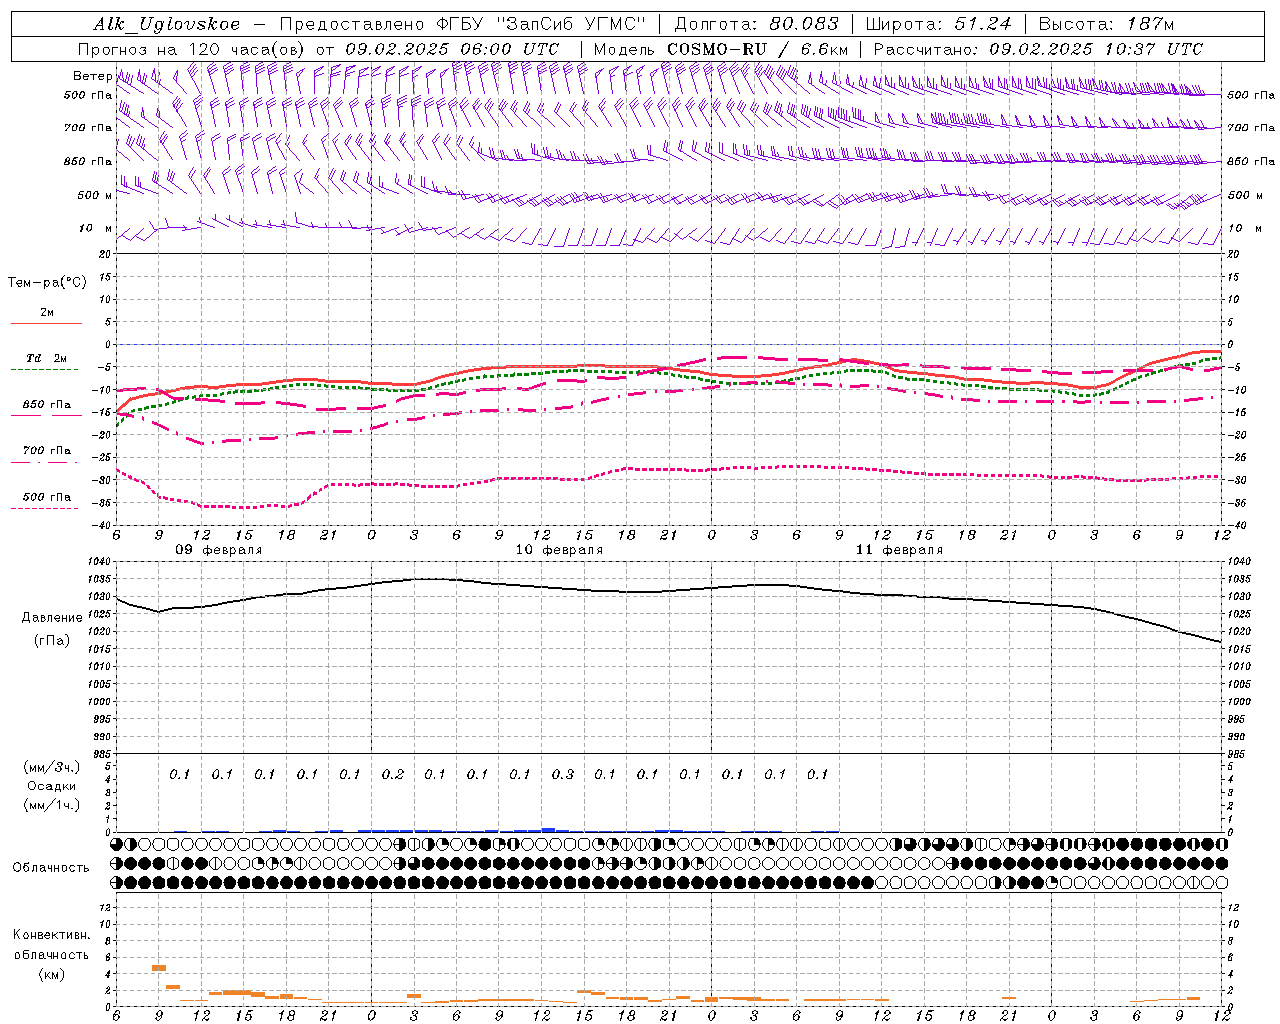Click the 2м temperature legend entry
This screenshot has height=1024, width=1280.
(x=47, y=312)
